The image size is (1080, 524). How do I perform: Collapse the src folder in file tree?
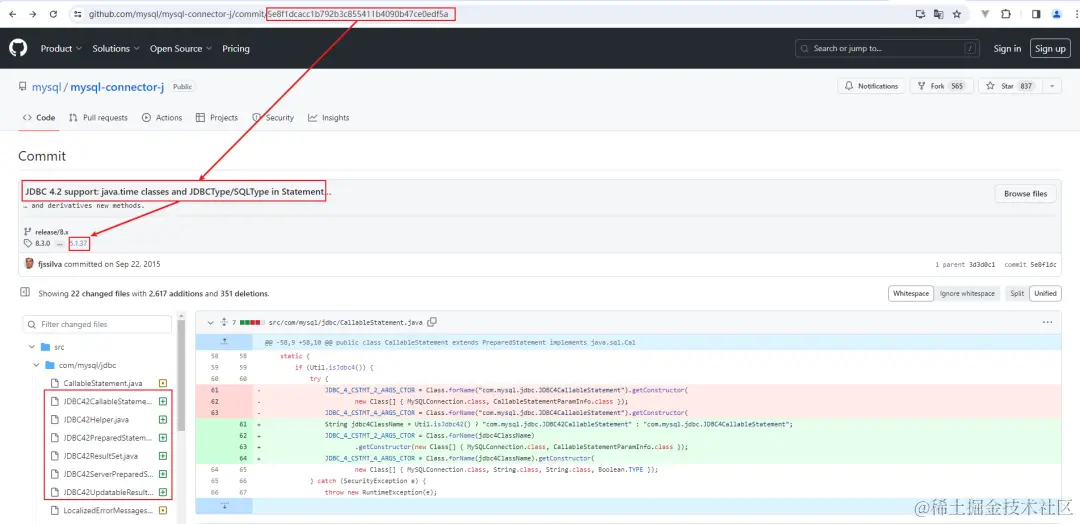[x=31, y=347]
